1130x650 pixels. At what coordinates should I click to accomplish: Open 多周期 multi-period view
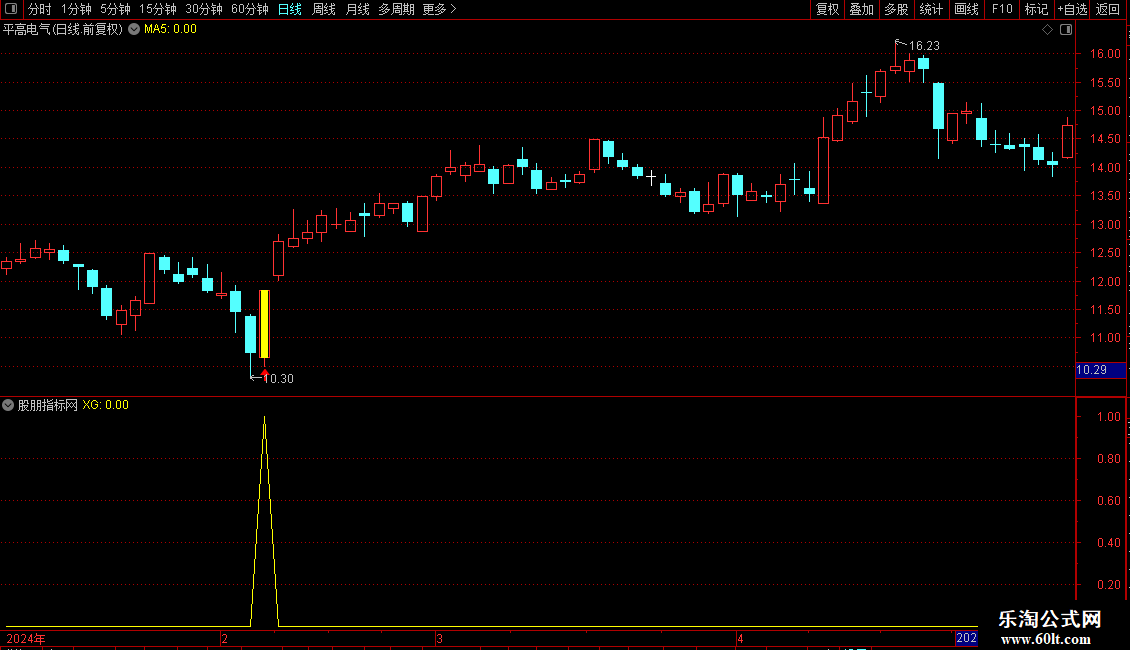pos(396,9)
